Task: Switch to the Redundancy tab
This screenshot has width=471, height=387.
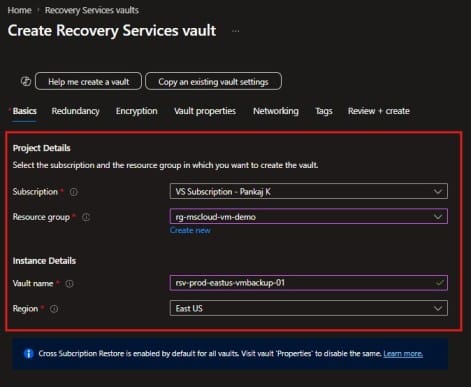Action: (75, 111)
